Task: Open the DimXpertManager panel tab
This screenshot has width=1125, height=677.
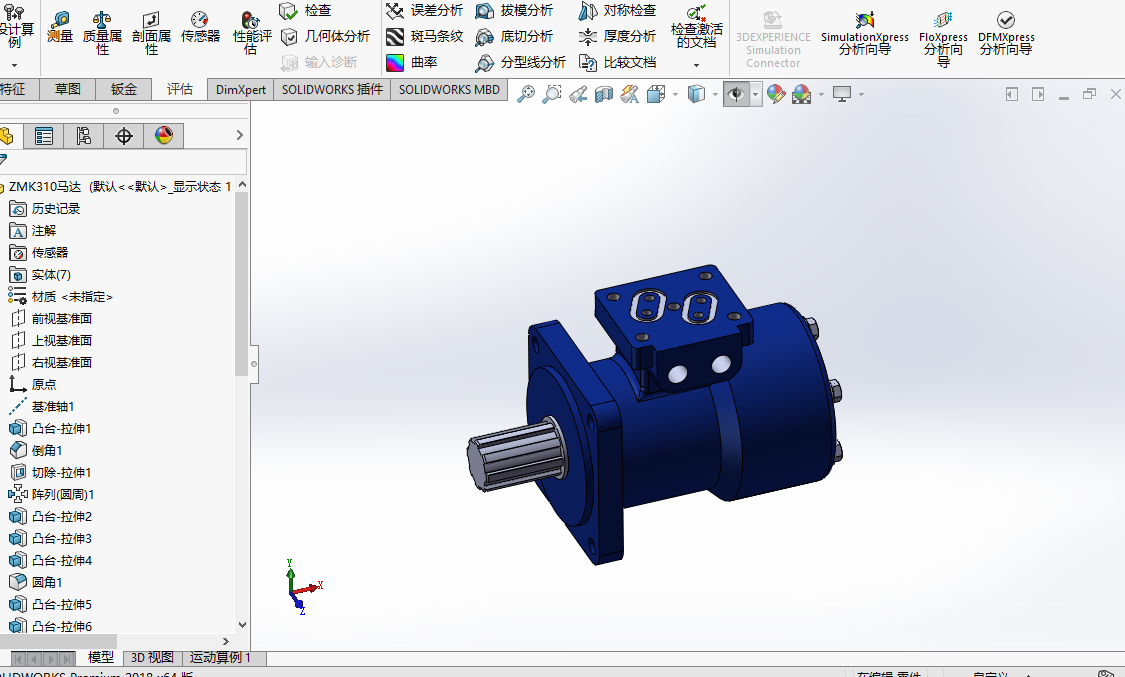Action: [124, 136]
